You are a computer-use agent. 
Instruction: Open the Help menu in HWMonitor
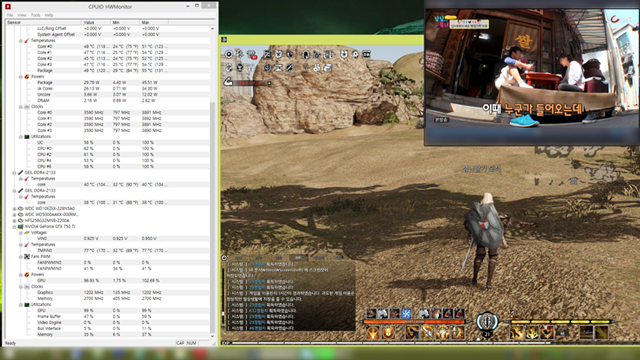pyautogui.click(x=49, y=15)
